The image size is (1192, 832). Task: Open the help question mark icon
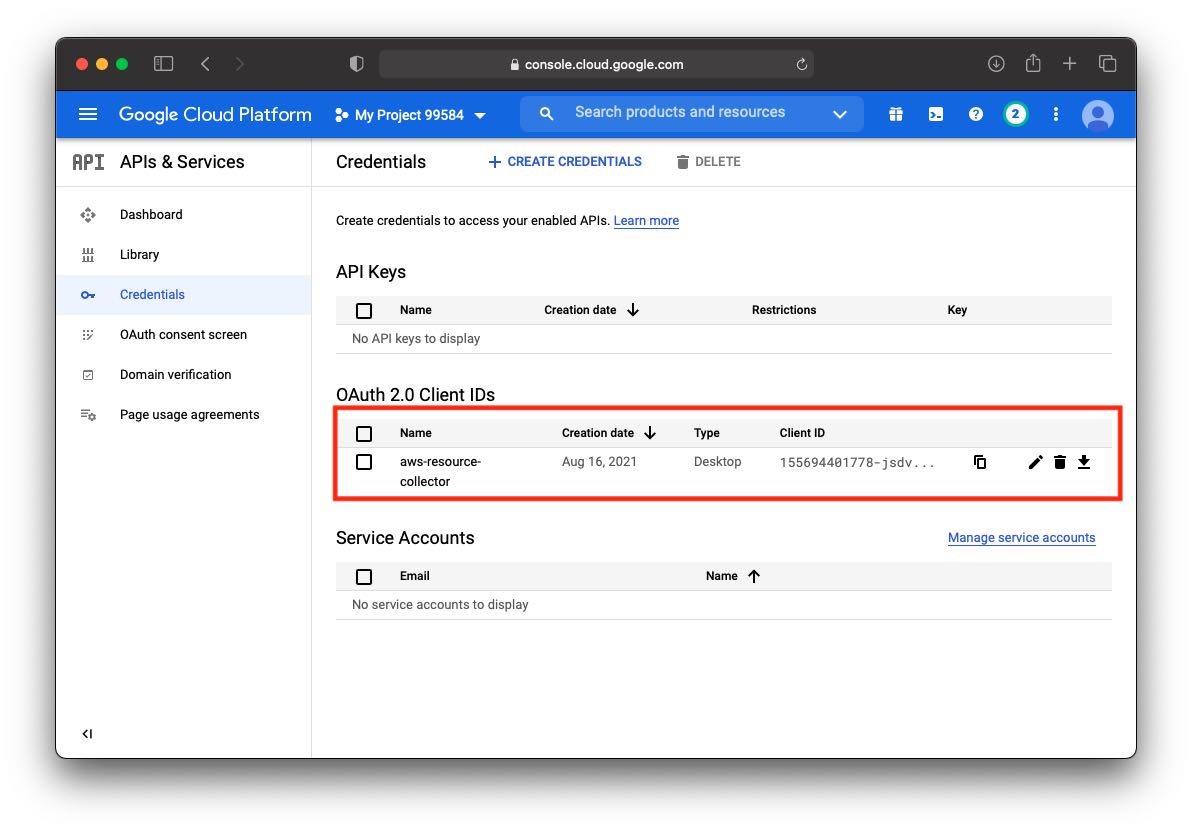pos(975,115)
